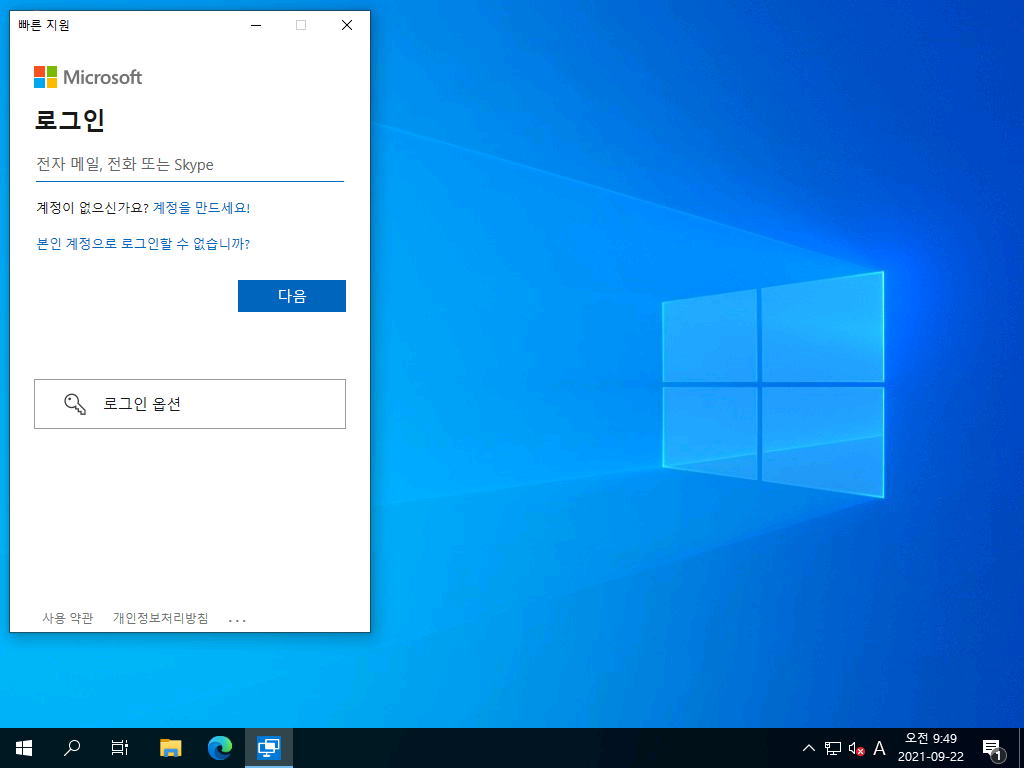Open the muted volume tray icon
1024x768 pixels.
tap(856, 748)
